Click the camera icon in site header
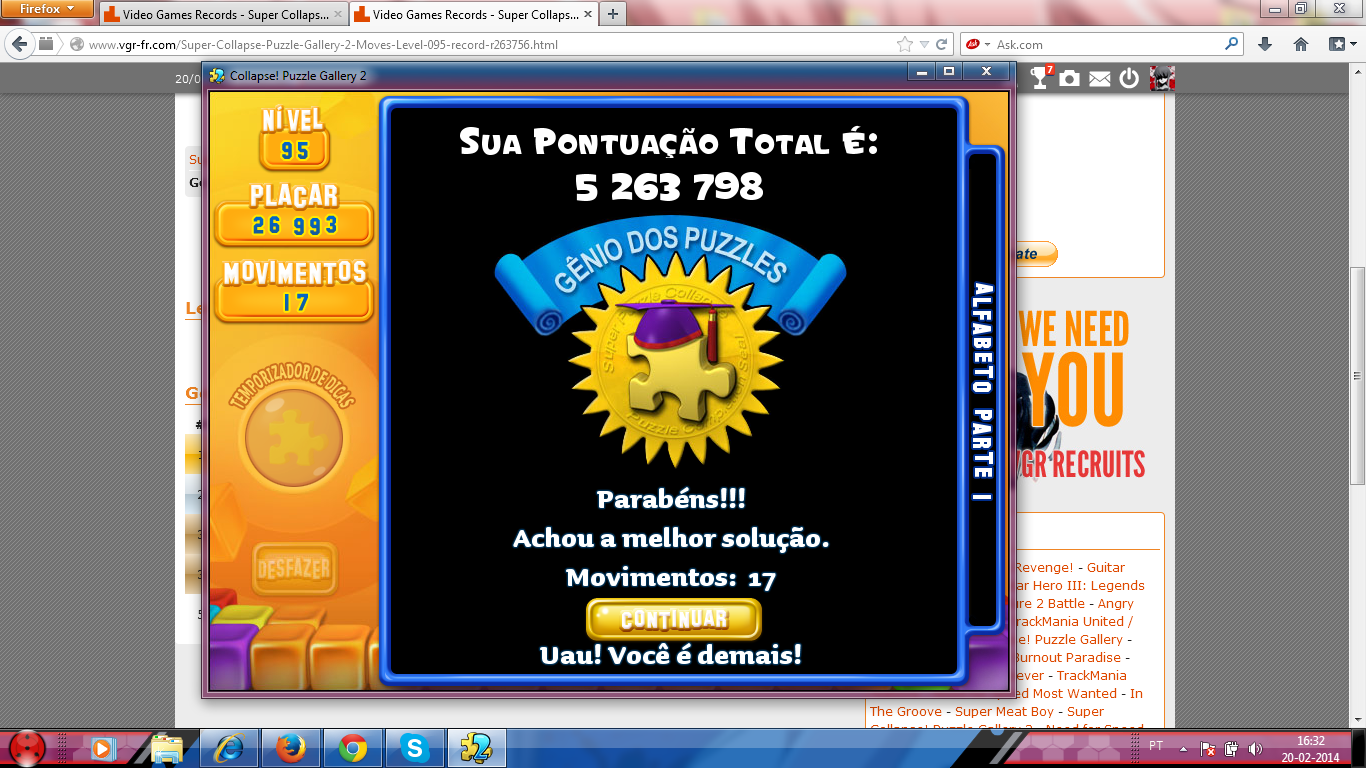This screenshot has height=768, width=1366. pyautogui.click(x=1070, y=79)
